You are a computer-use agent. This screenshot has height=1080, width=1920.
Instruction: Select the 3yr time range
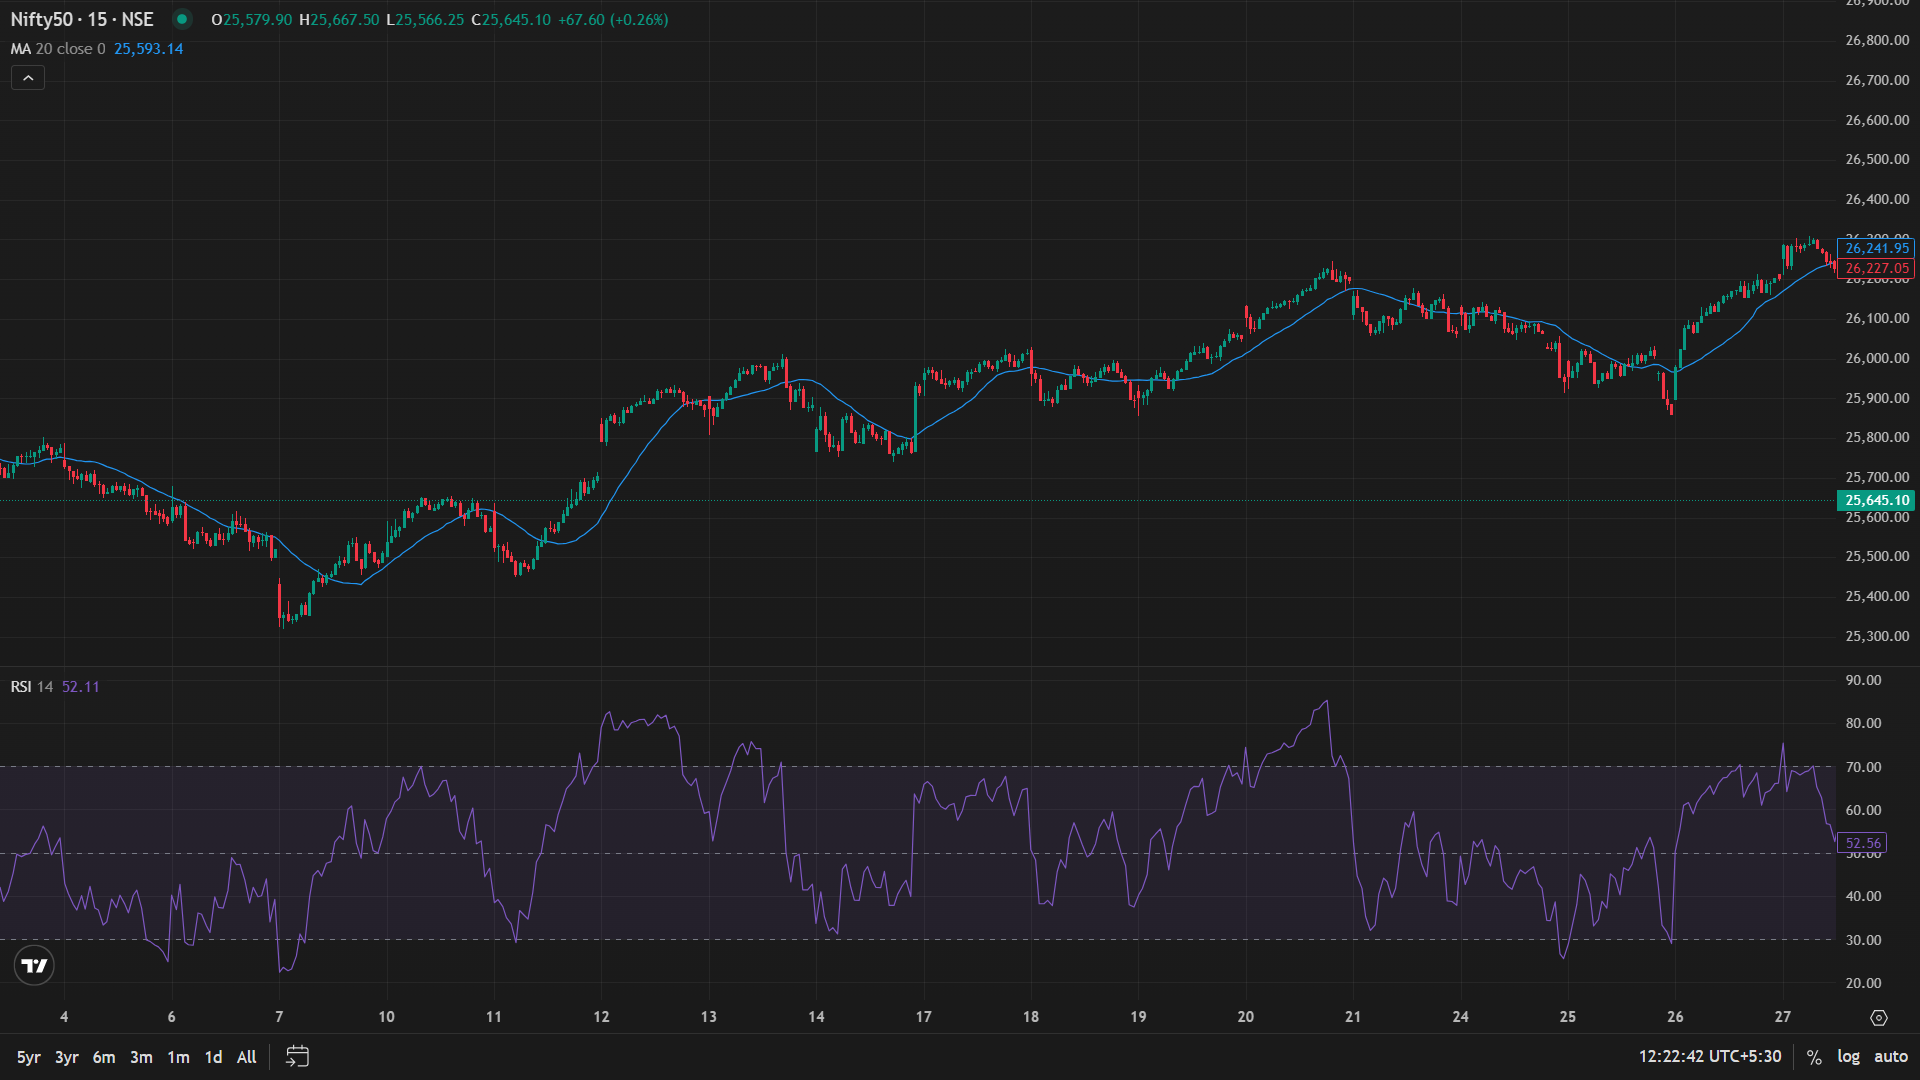66,1057
